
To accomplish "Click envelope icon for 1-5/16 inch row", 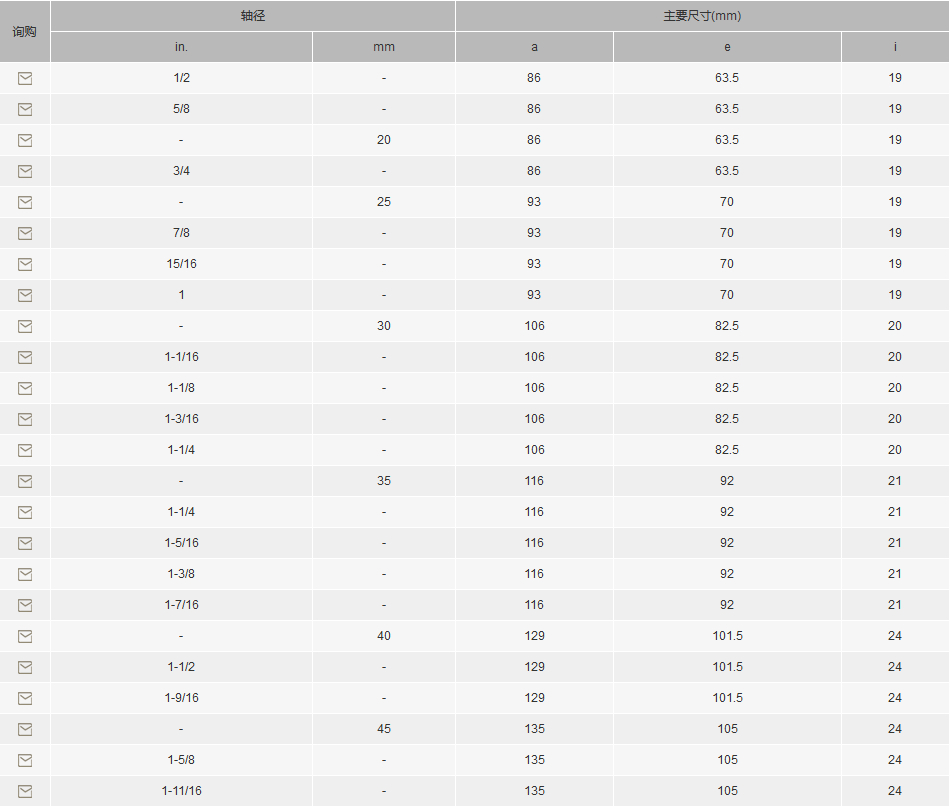I will click(25, 543).
